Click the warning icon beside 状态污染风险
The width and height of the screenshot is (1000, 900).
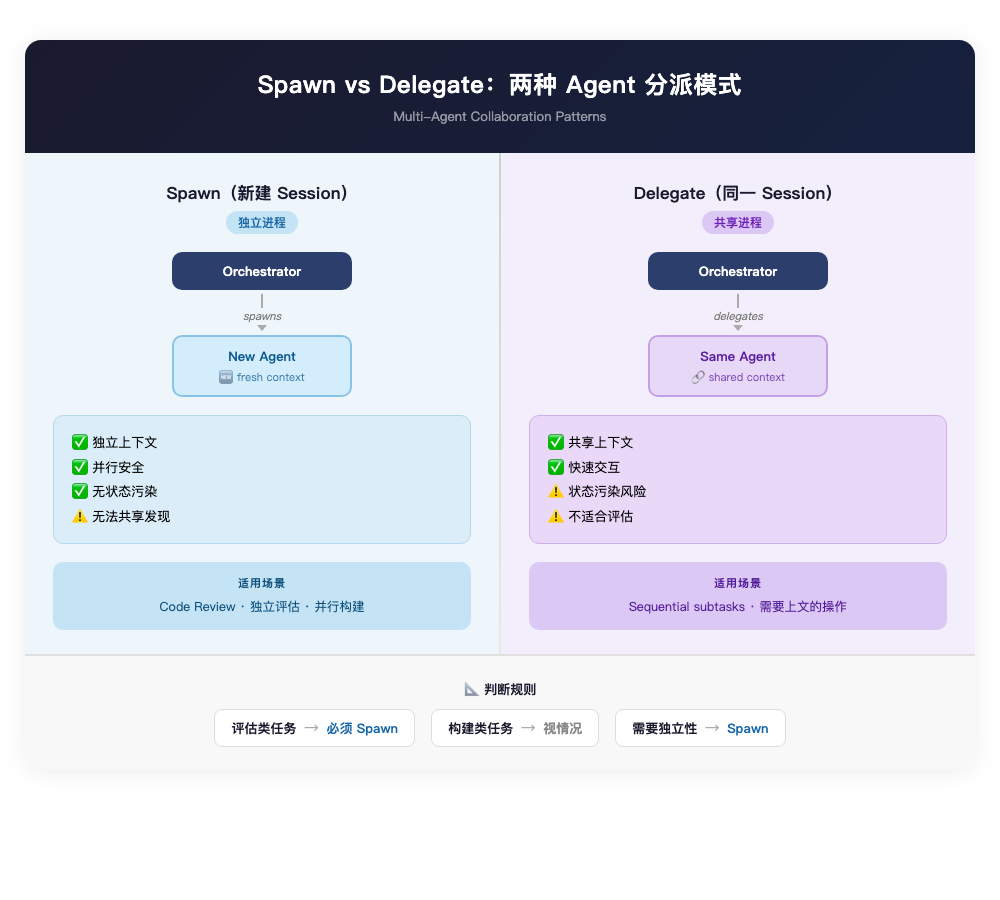(556, 492)
